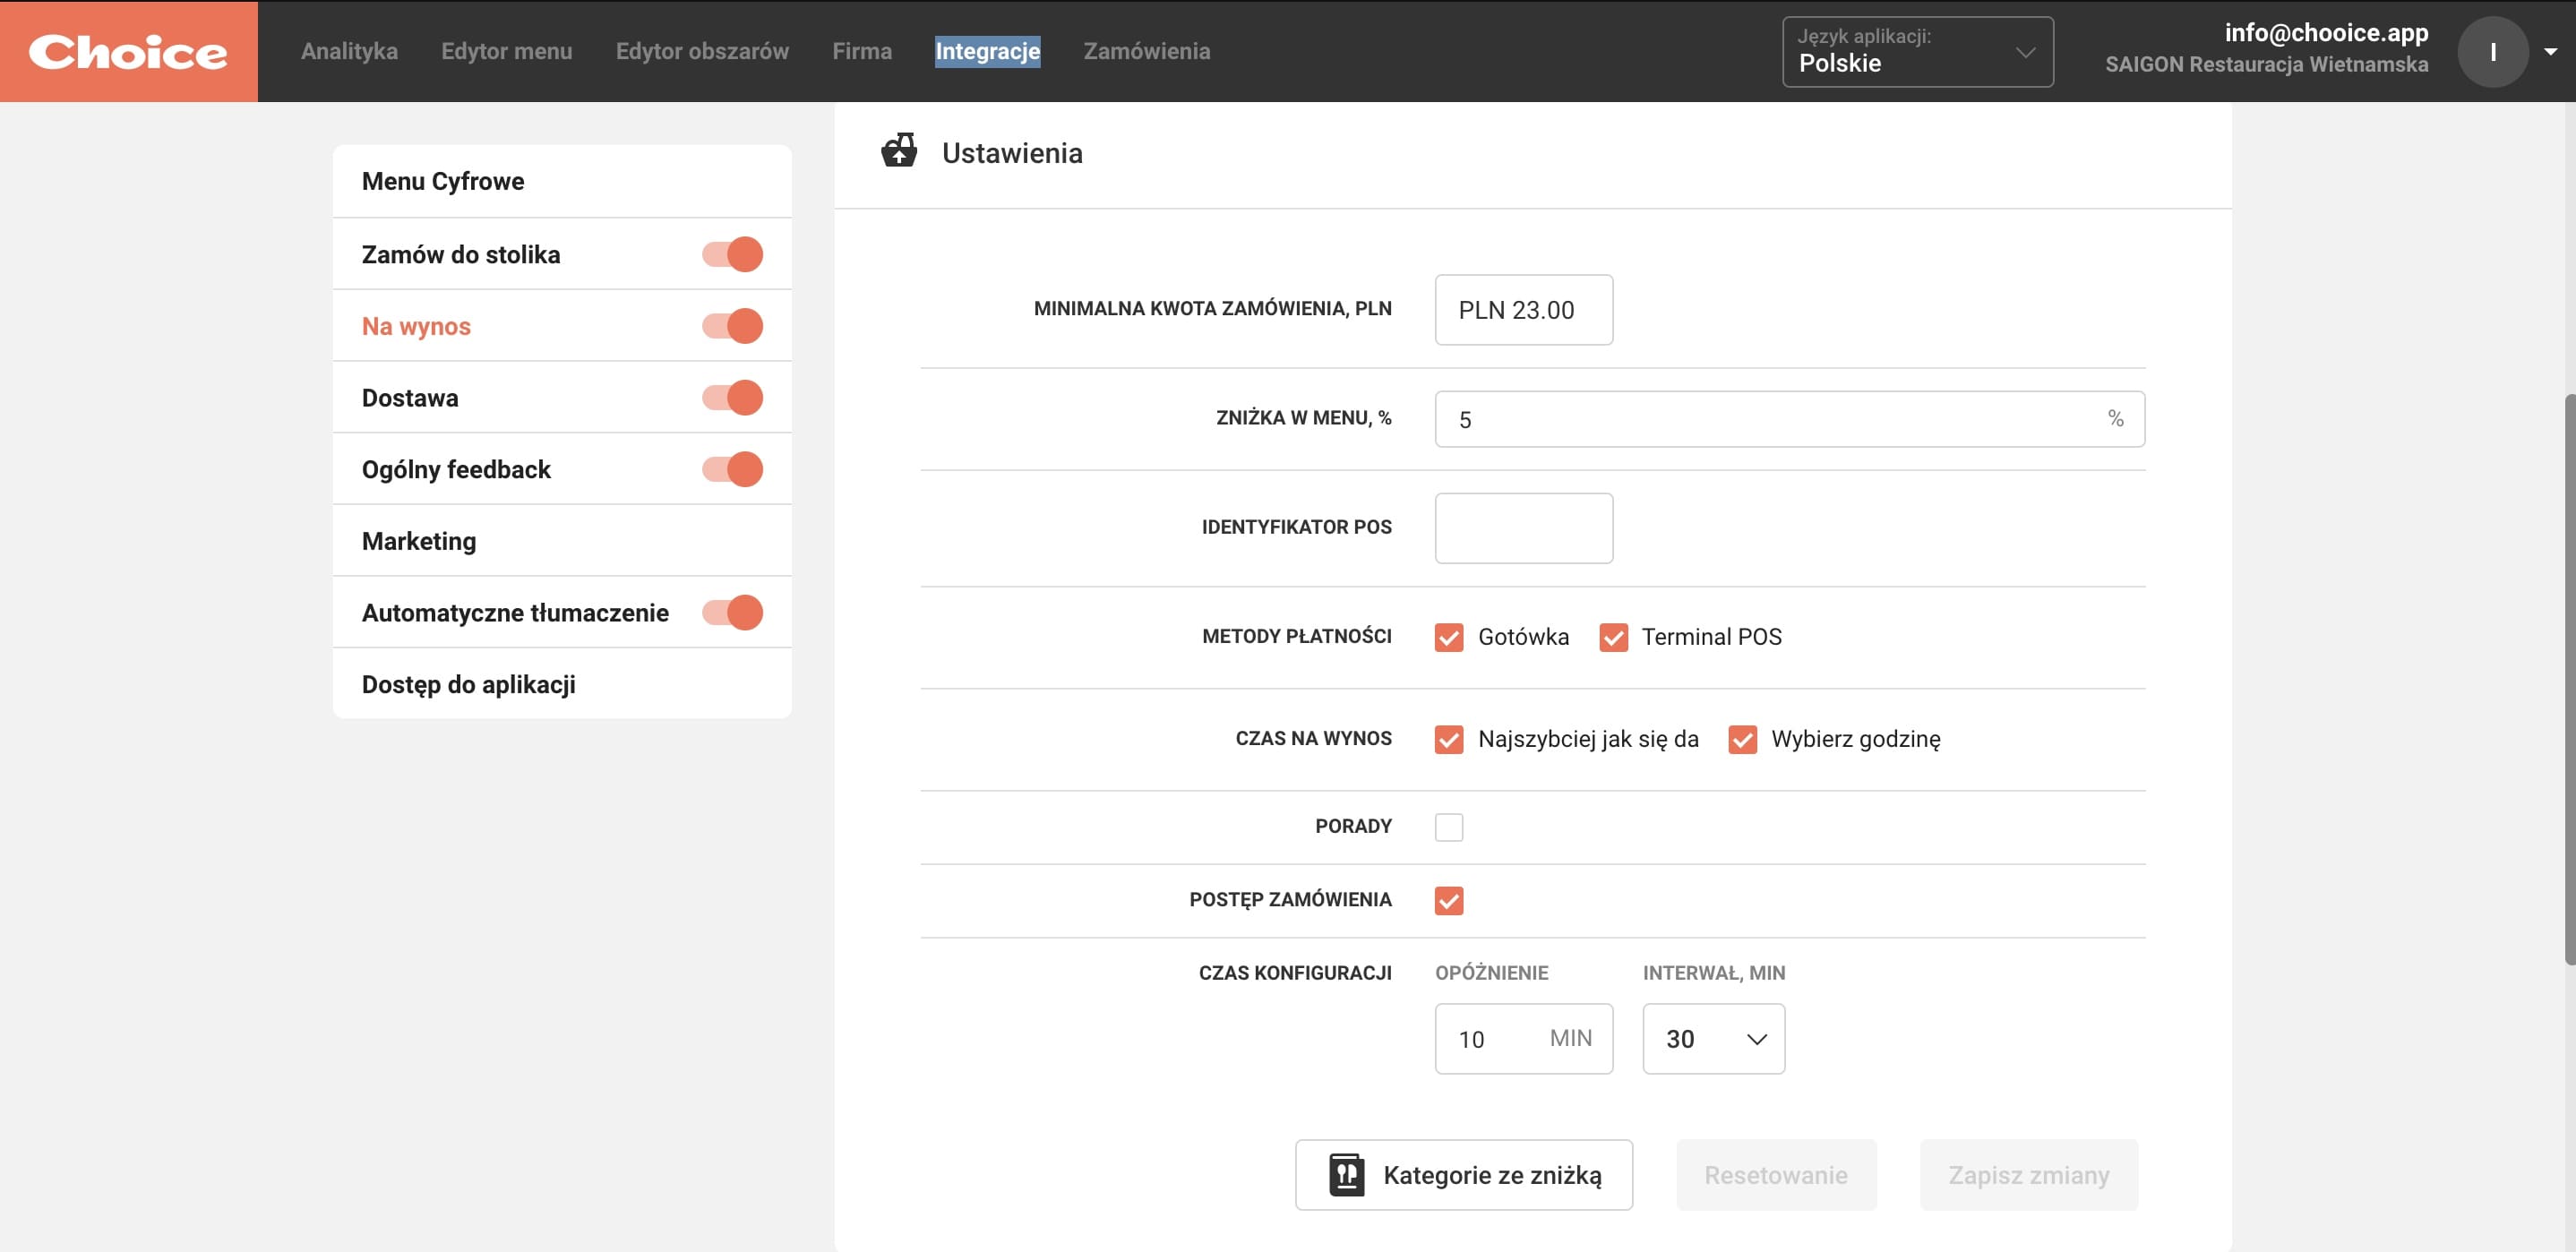Click SAIGON Restauracja Wietnamska text

pyautogui.click(x=2266, y=64)
